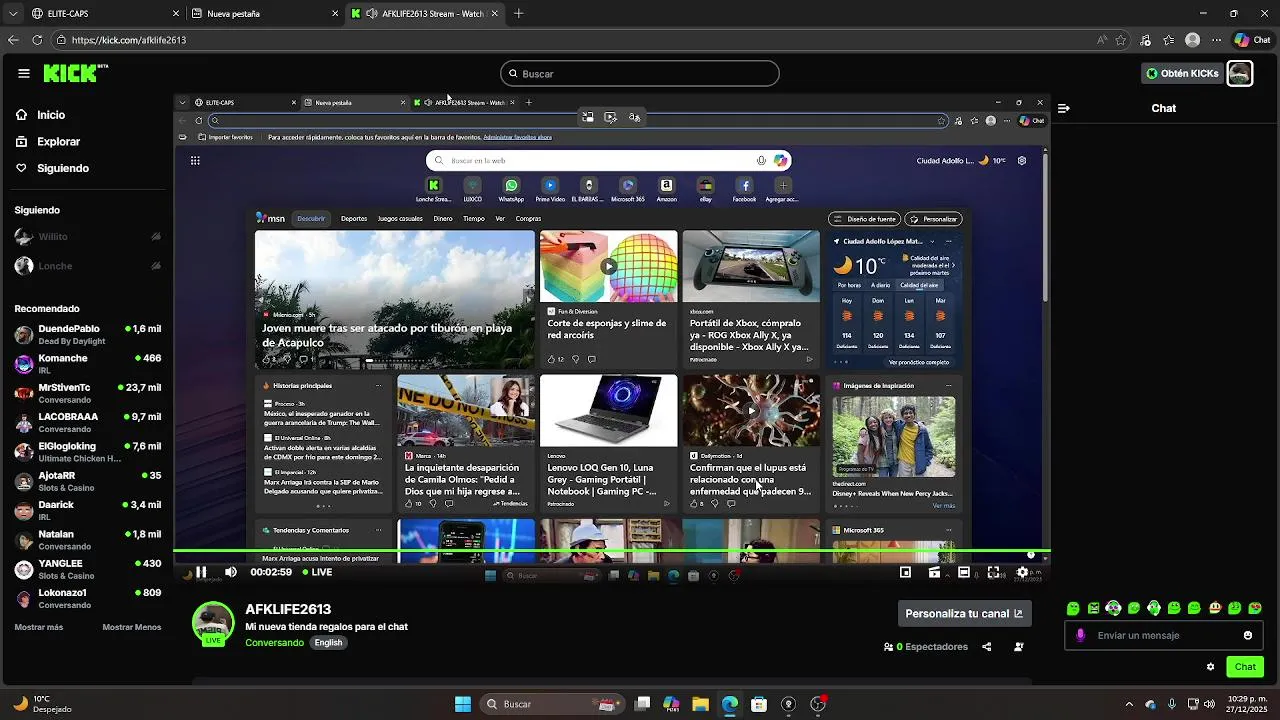Click the KICK logo

76,73
